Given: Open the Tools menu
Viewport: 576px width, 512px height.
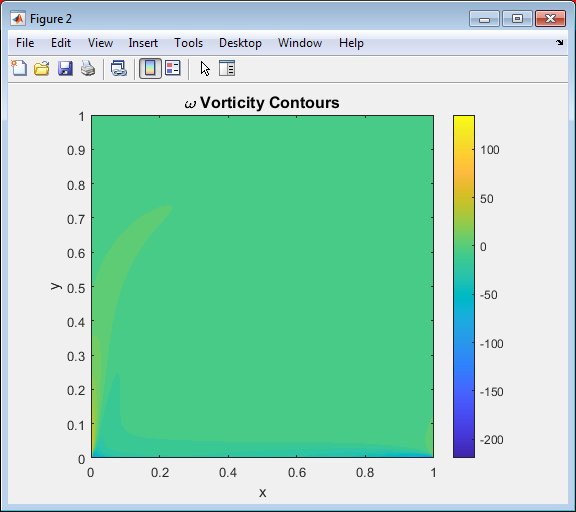Looking at the screenshot, I should pos(188,43).
